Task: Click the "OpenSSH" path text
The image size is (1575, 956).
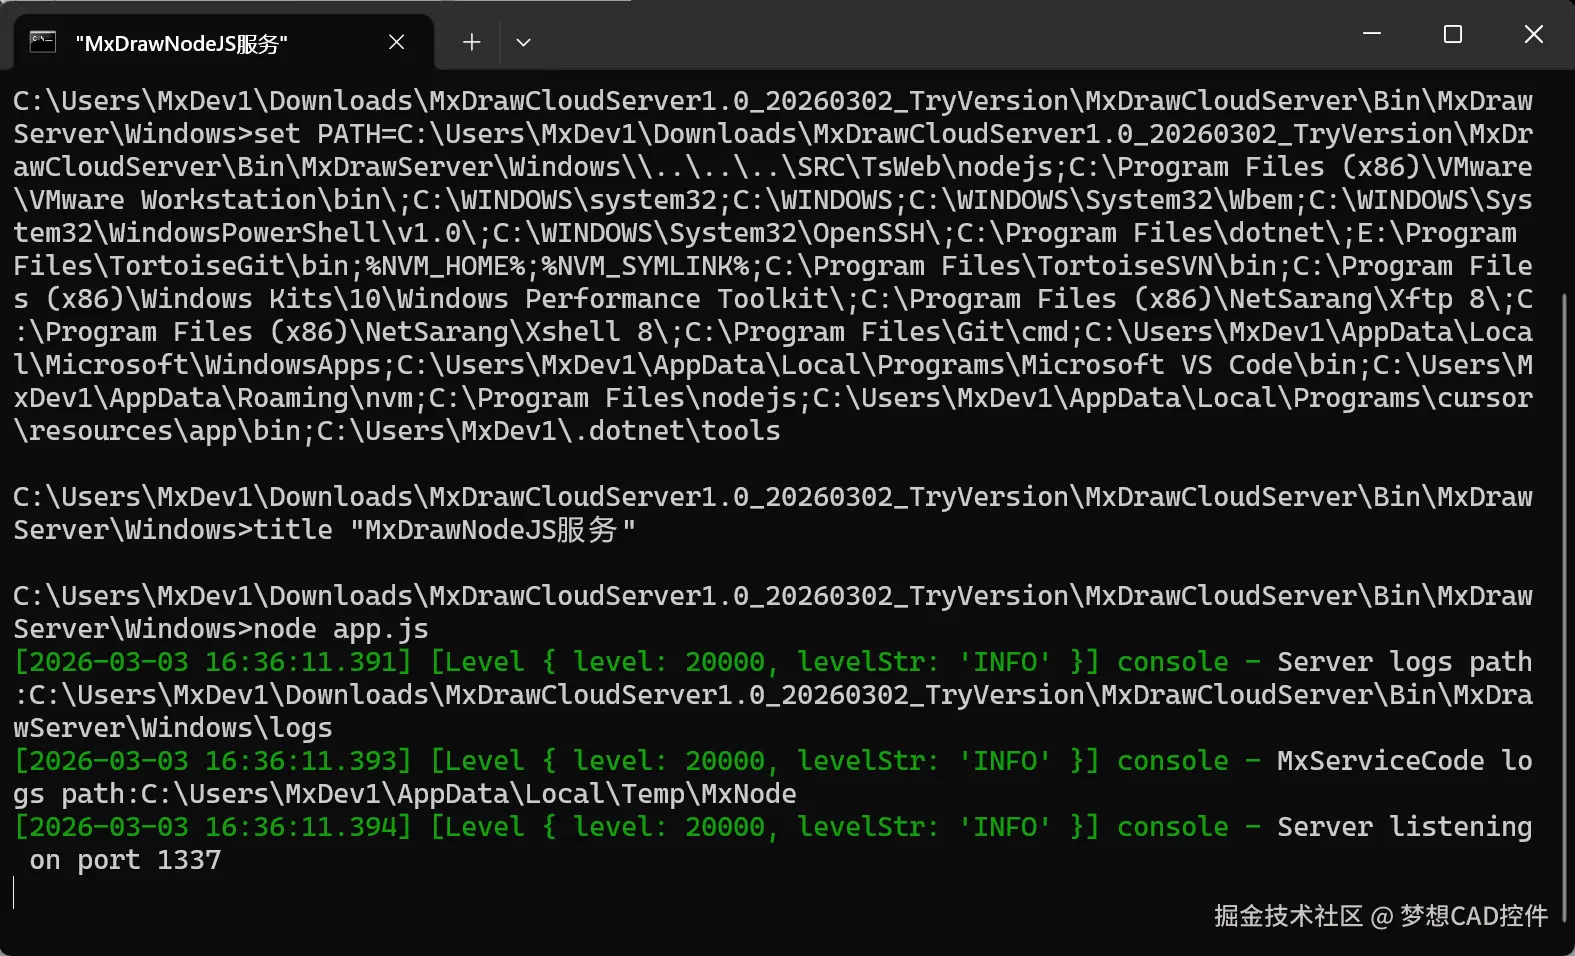Action: [x=869, y=233]
